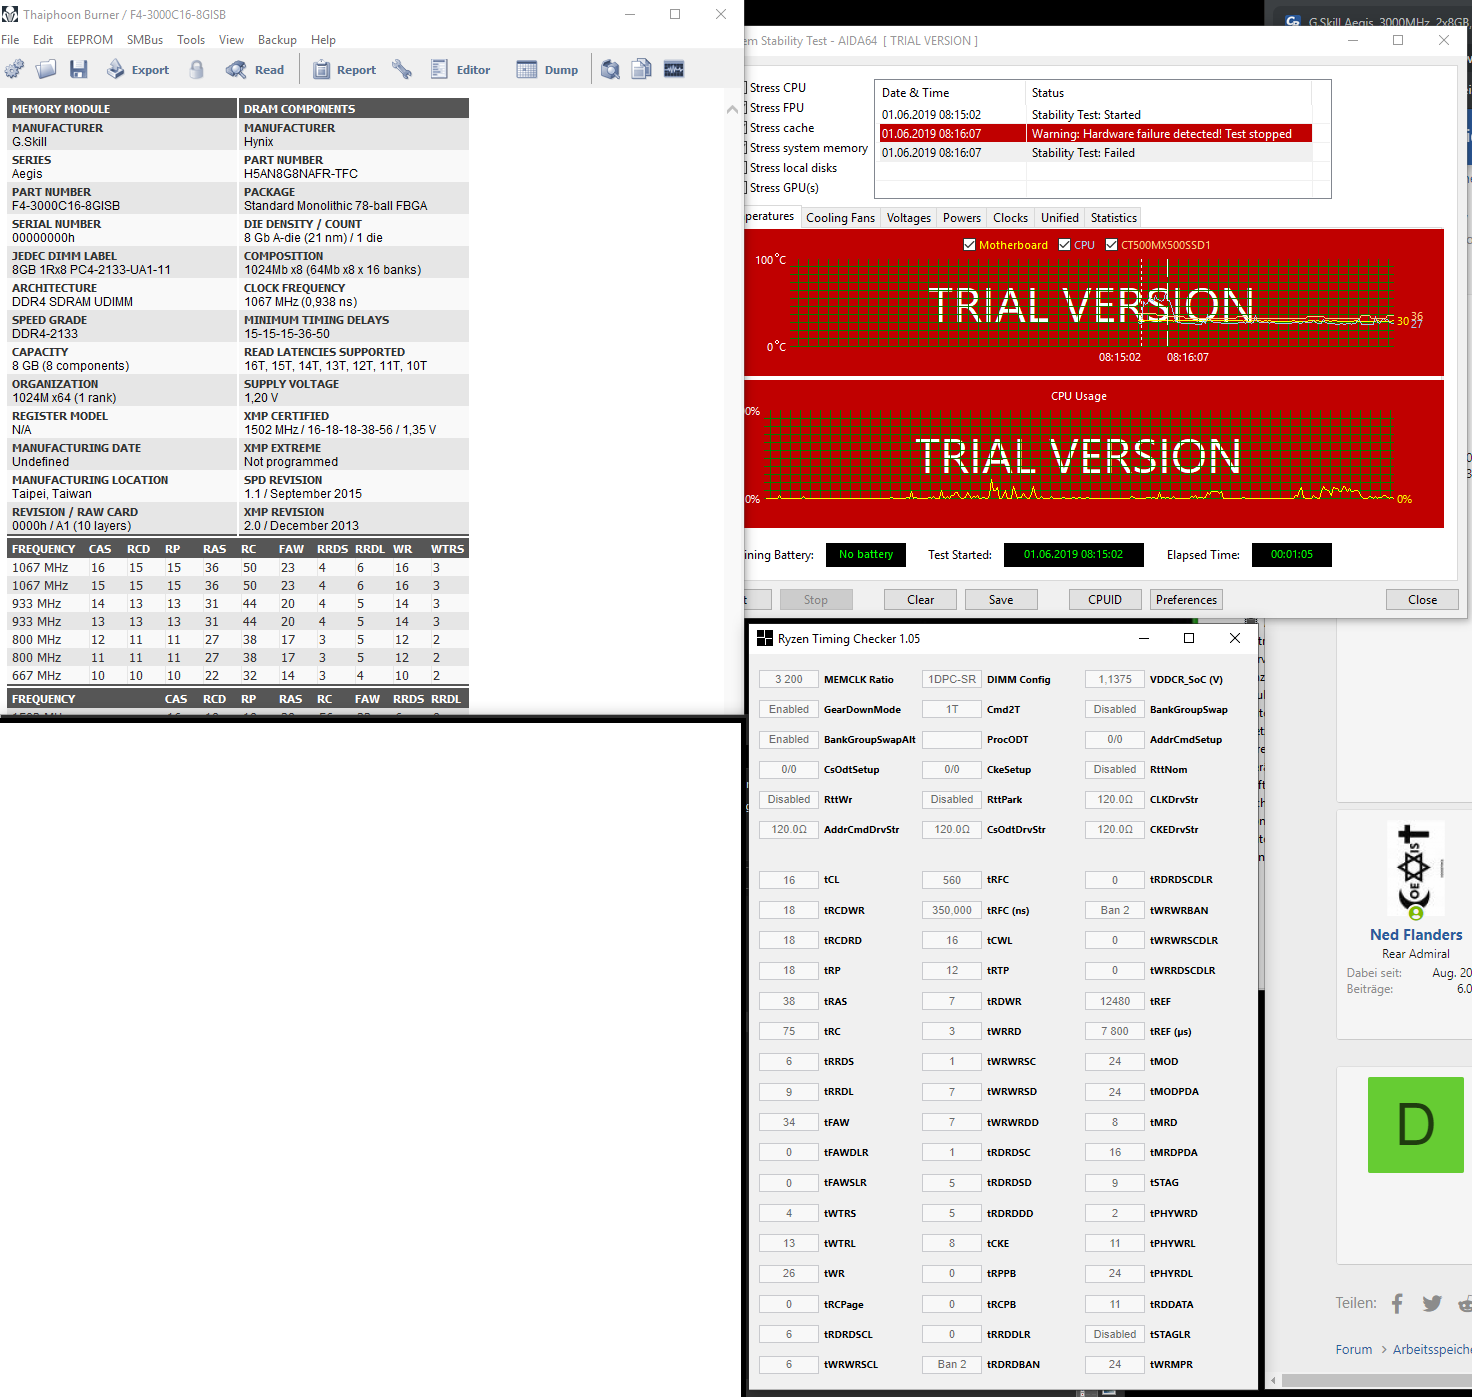
Task: Toggle the Stress system memory option
Action: [x=807, y=148]
